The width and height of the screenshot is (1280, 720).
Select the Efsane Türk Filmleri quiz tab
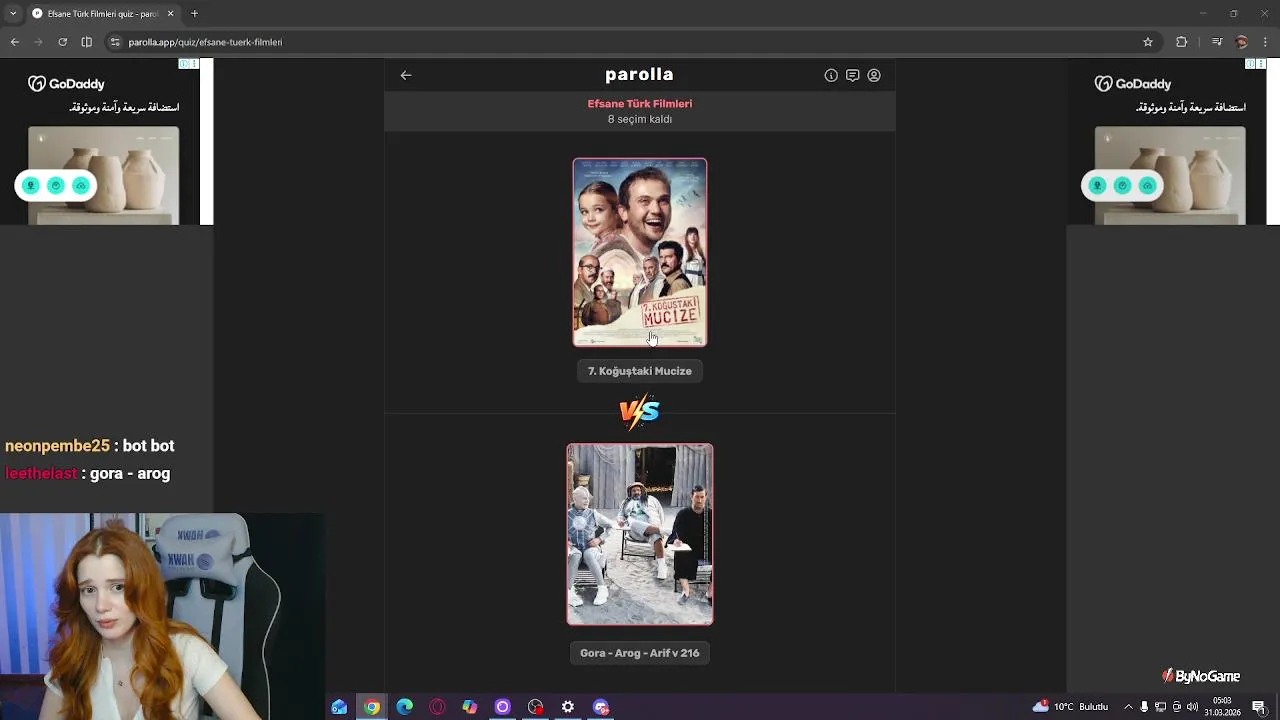coord(103,14)
